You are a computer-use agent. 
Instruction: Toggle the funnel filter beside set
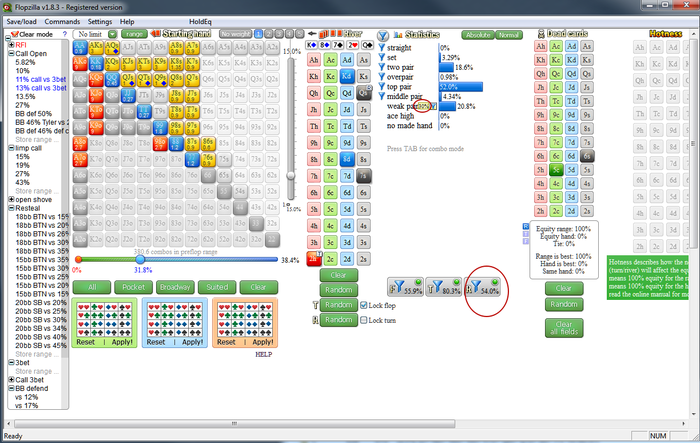click(382, 57)
